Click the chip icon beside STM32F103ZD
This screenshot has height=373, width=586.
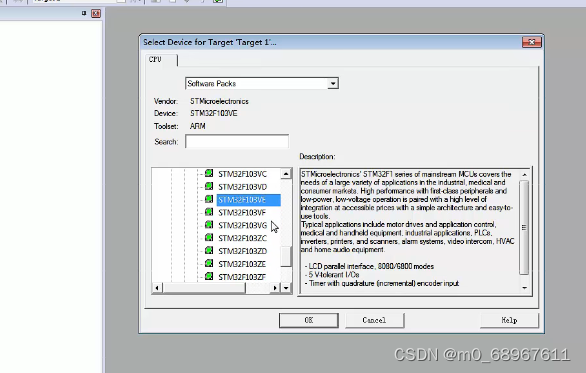(x=209, y=250)
